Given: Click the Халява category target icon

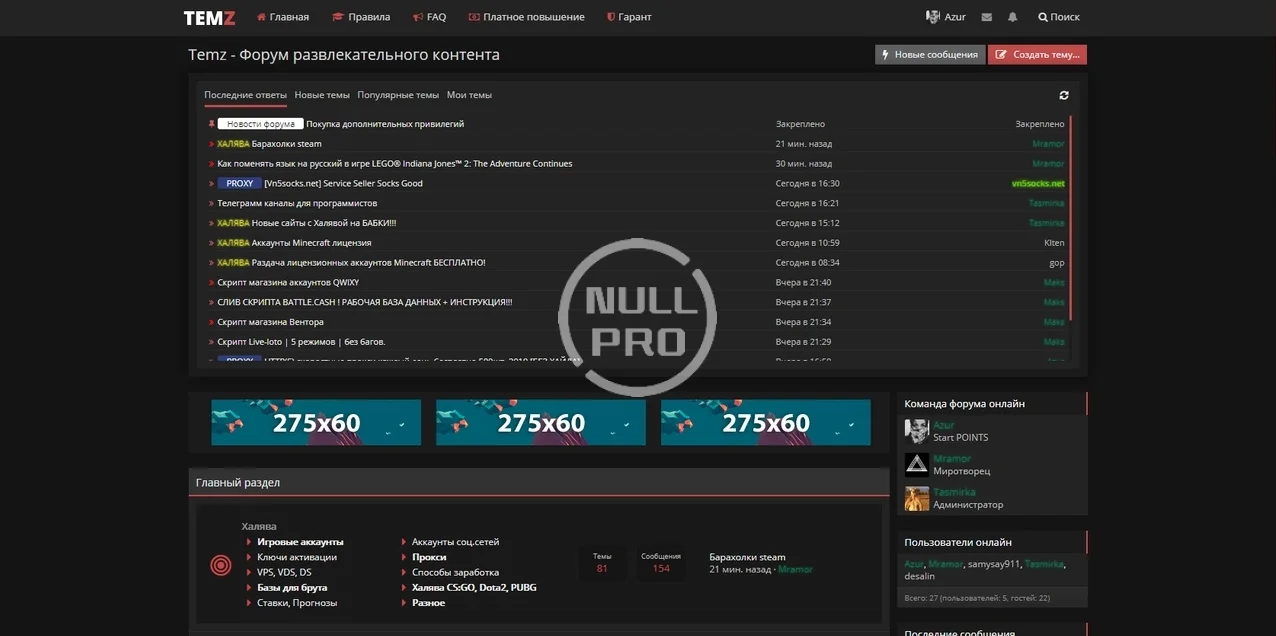Looking at the screenshot, I should pos(221,566).
